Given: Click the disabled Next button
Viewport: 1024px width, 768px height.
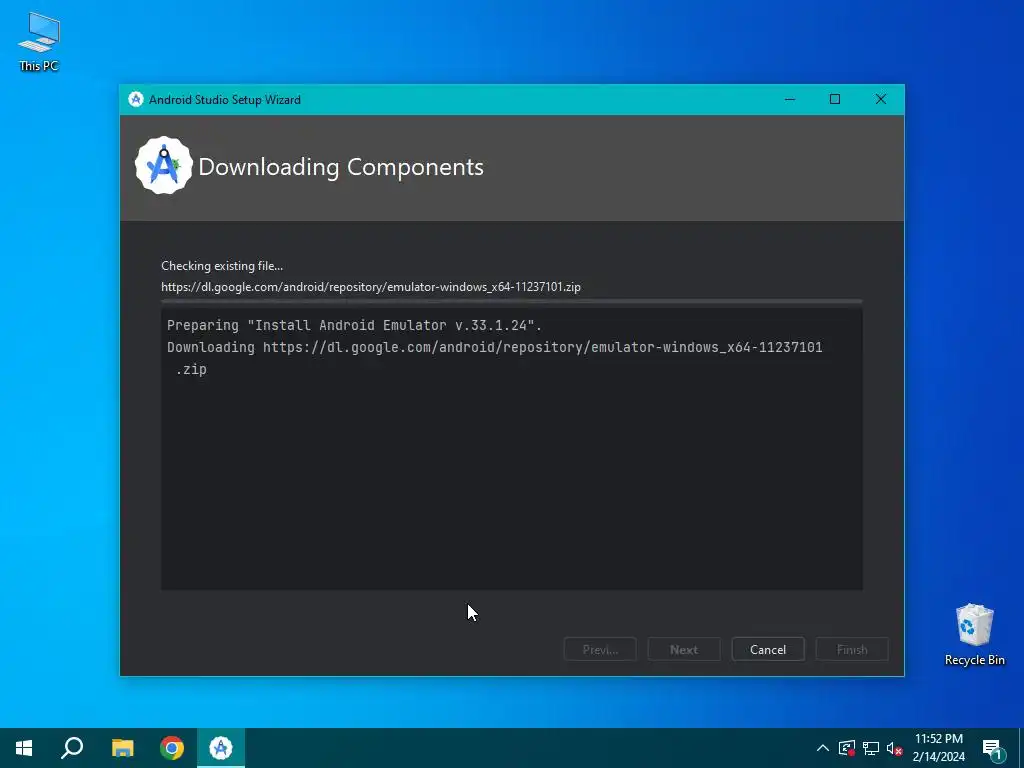Looking at the screenshot, I should pos(684,649).
